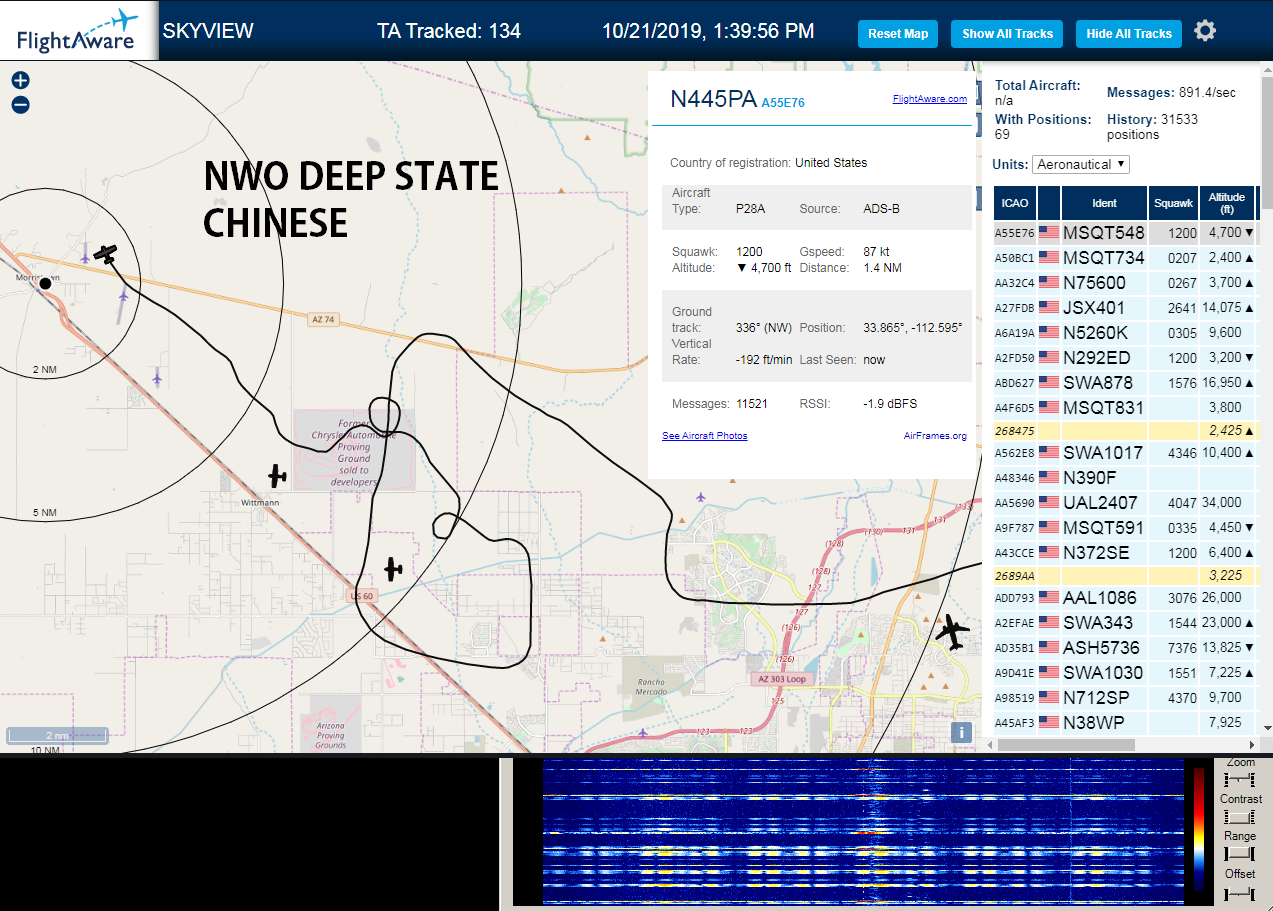Viewport: 1273px width, 911px height.
Task: Select the selected aircraft icon near Morristown
Action: point(105,253)
